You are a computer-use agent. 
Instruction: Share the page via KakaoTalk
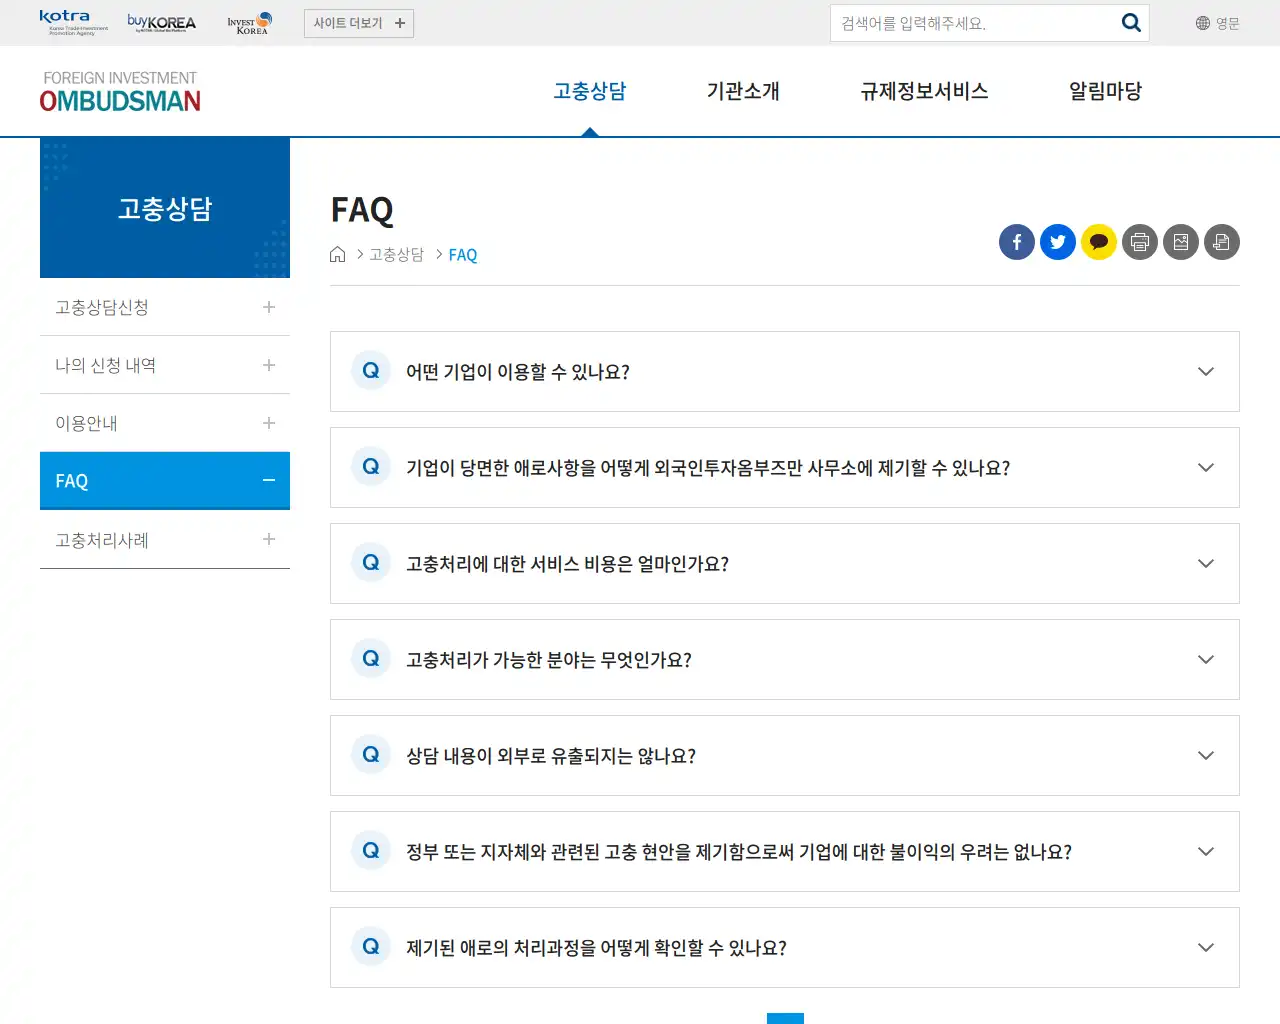[1098, 242]
